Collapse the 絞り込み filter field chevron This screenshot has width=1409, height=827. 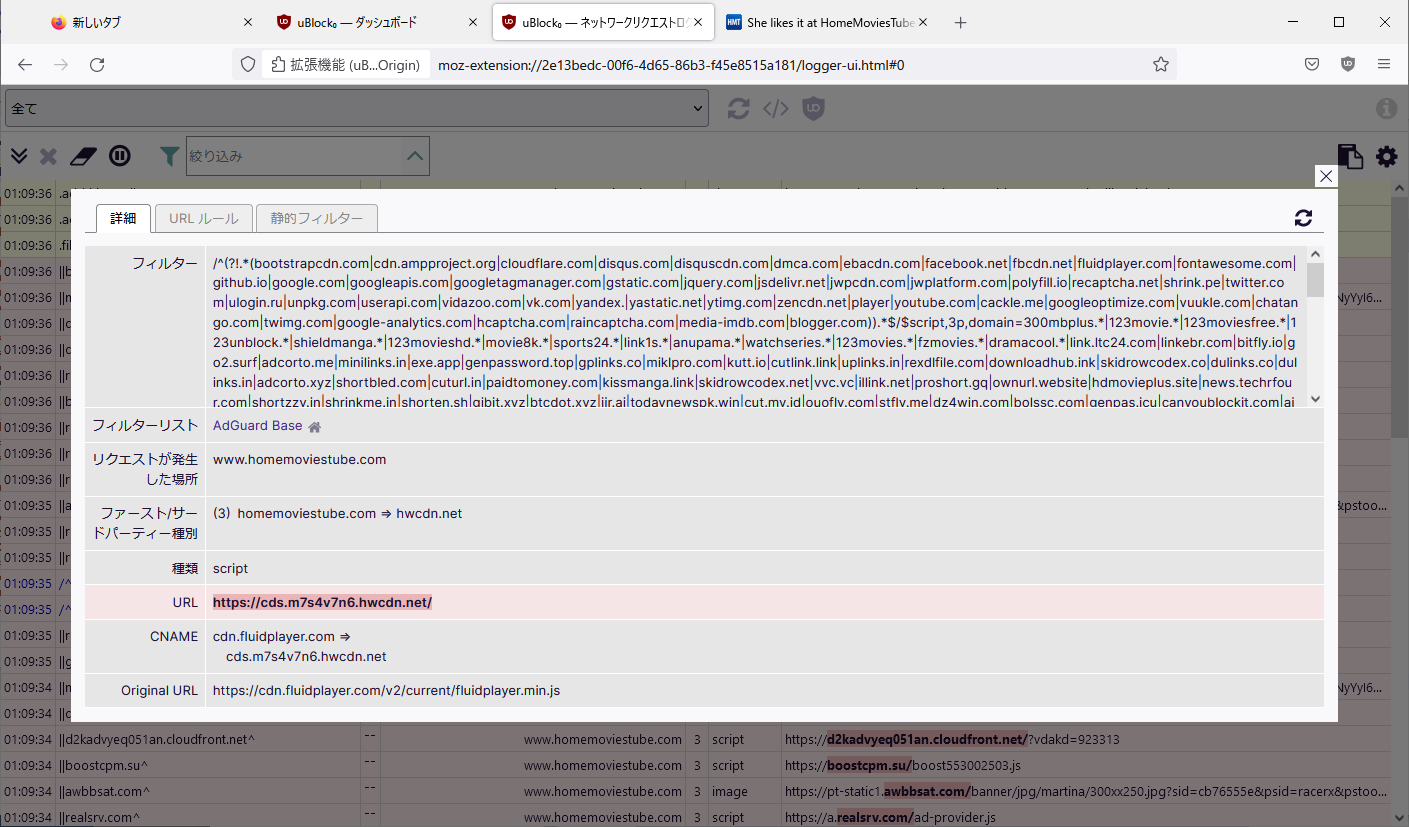click(414, 156)
